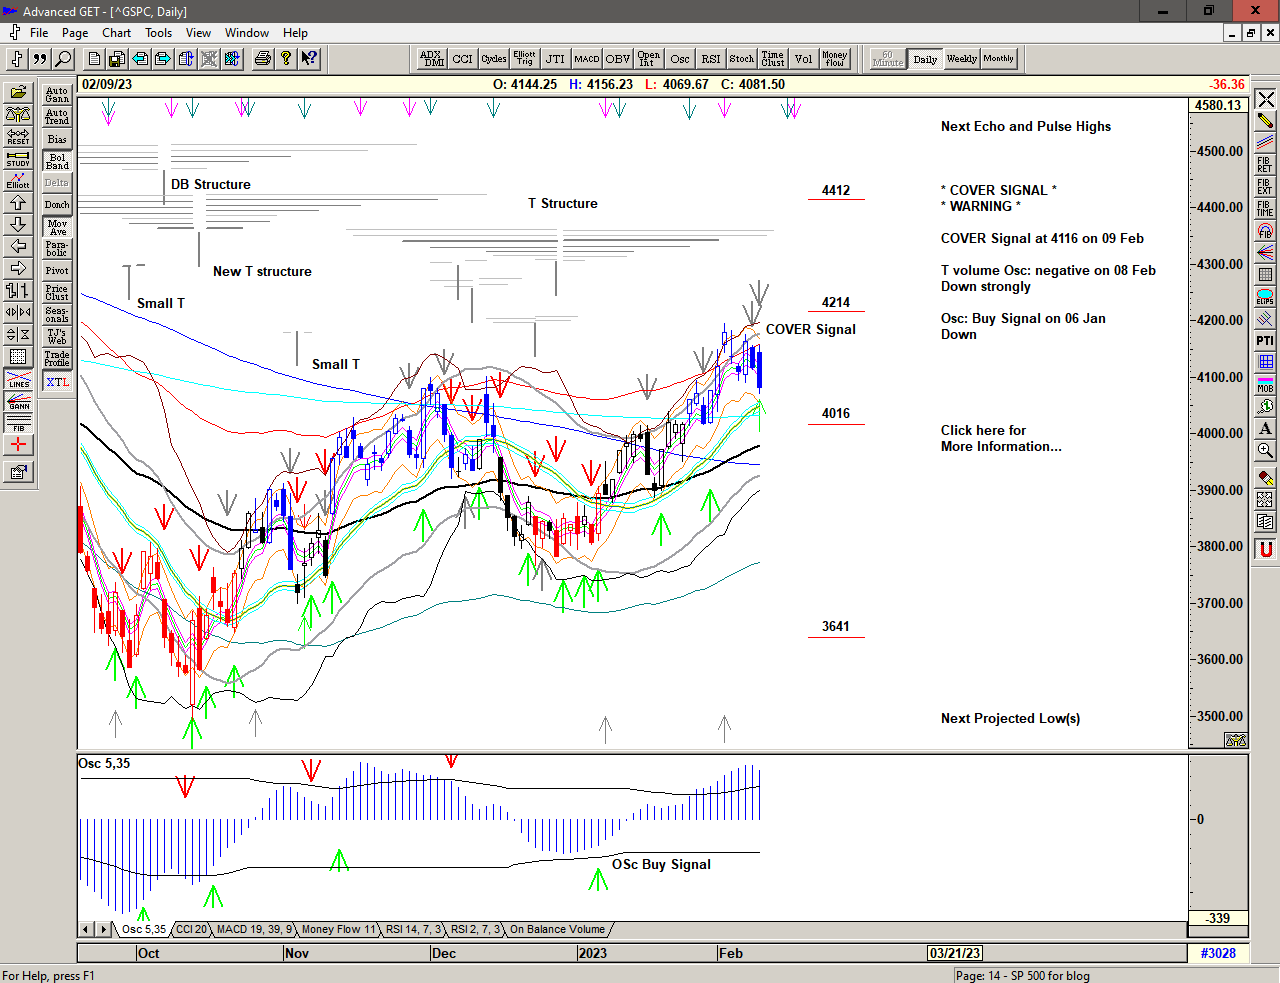Screen dimensions: 1280x983
Task: Select the eraser tool in right toolbar
Action: [x=1265, y=478]
